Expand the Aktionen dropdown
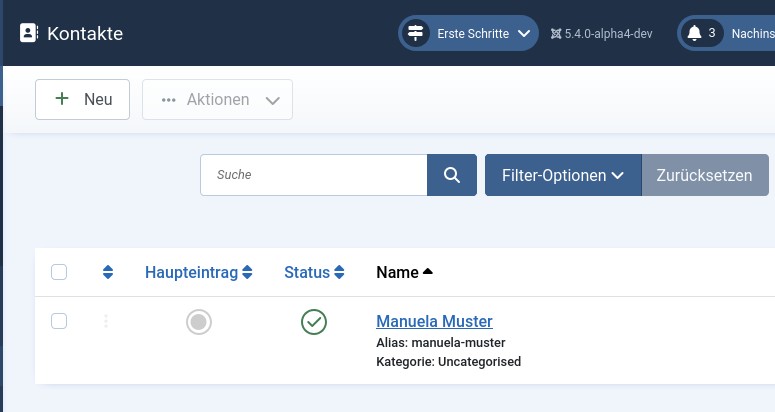The height and width of the screenshot is (412, 775). pos(217,99)
